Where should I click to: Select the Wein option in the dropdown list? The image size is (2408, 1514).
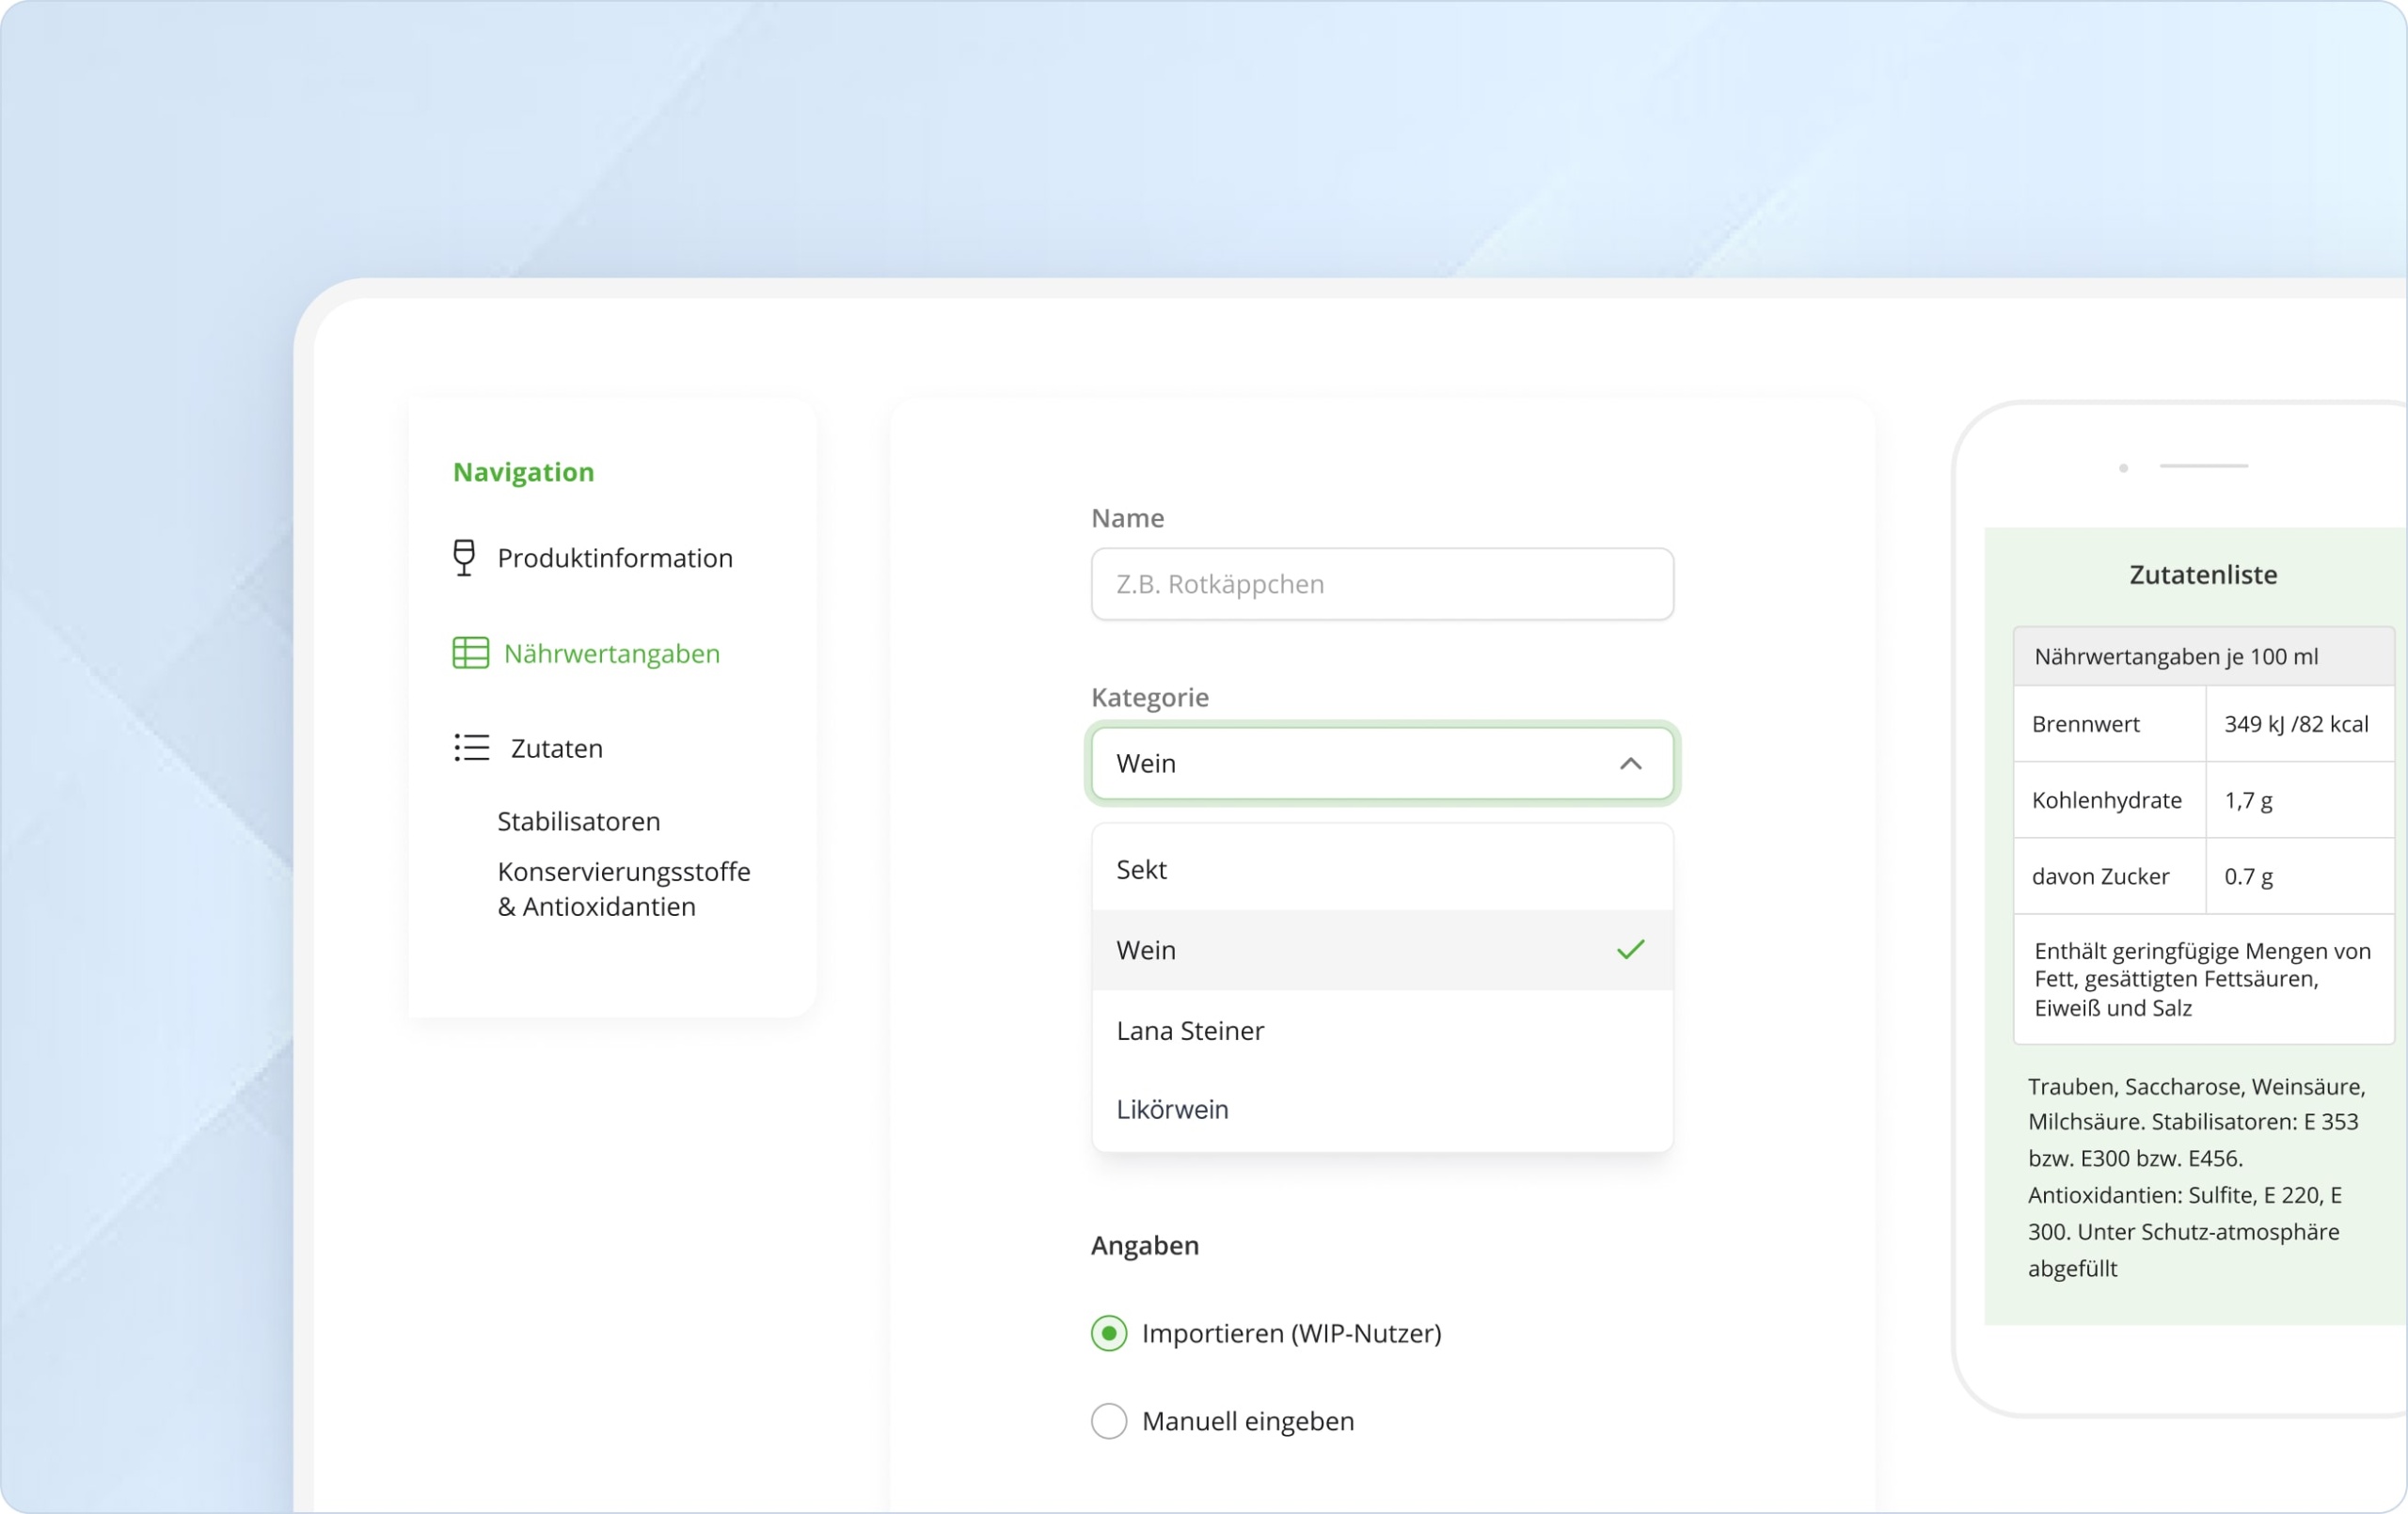(x=1382, y=950)
